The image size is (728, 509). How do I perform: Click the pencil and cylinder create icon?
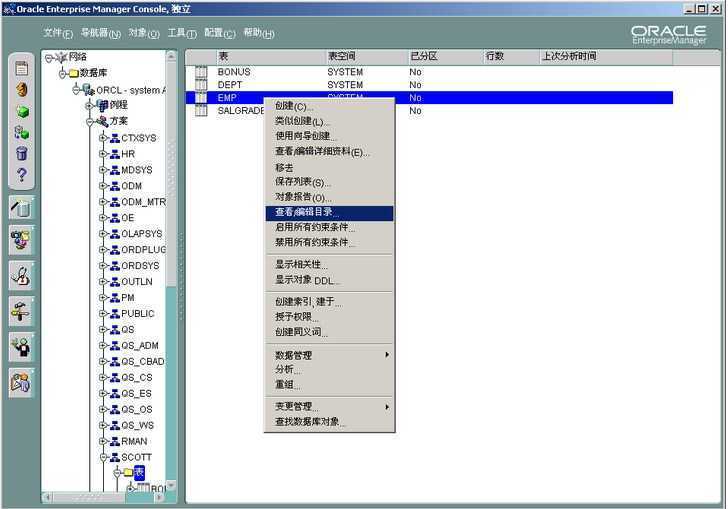[x=21, y=207]
